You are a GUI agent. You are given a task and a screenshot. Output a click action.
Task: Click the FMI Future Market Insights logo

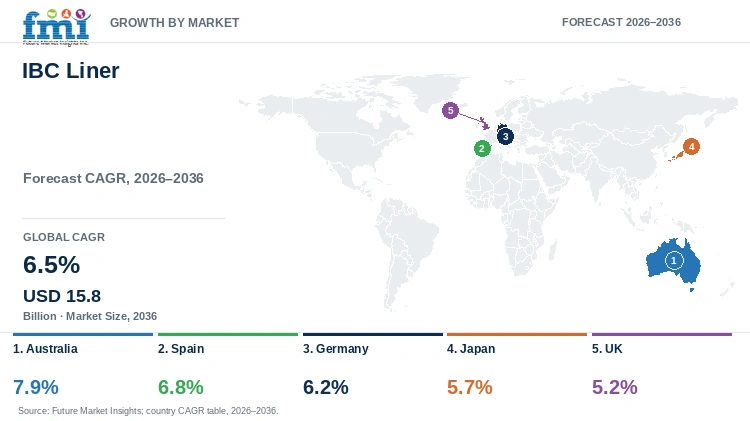[56, 27]
